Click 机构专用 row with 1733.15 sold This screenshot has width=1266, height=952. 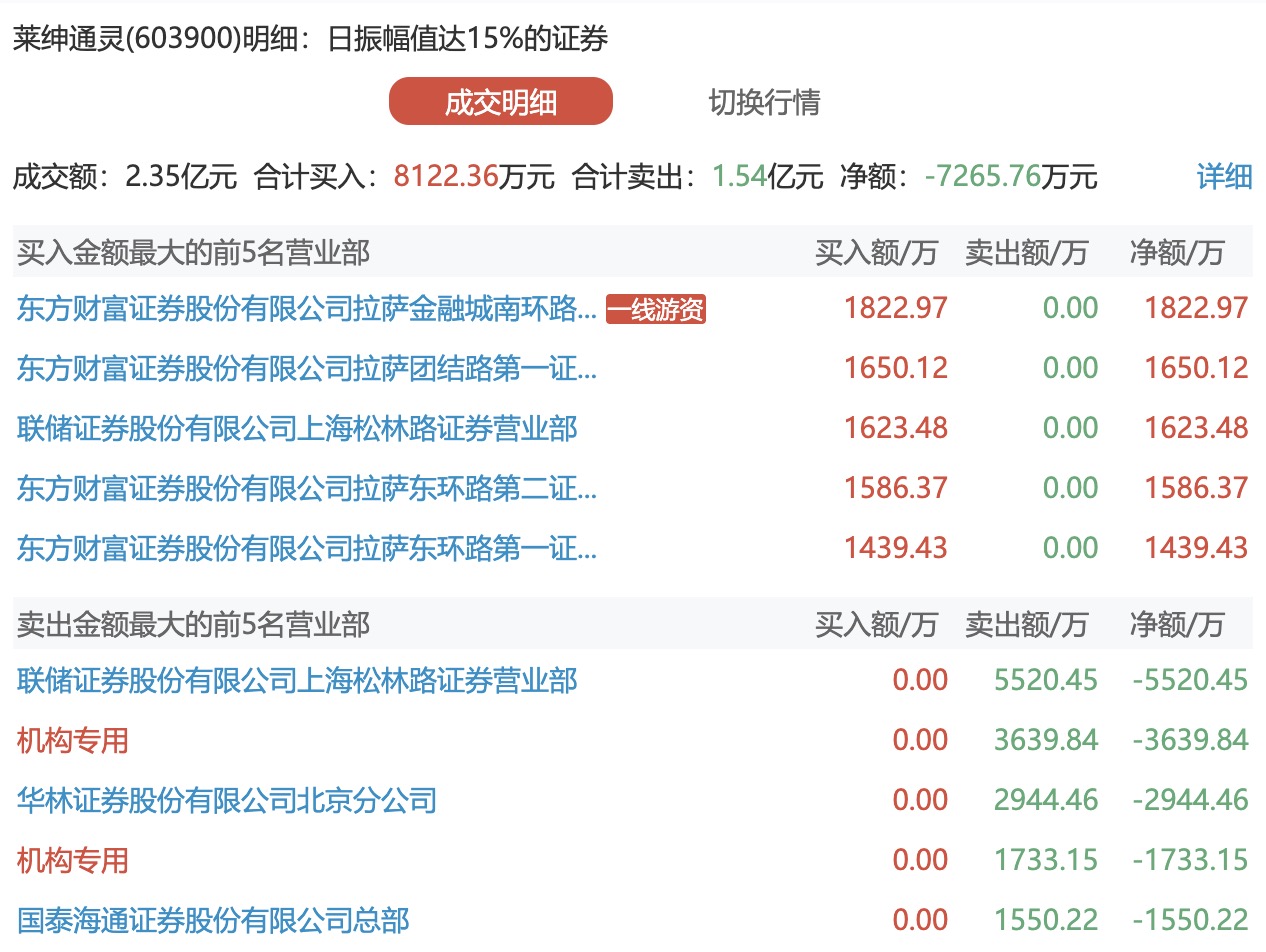point(73,861)
